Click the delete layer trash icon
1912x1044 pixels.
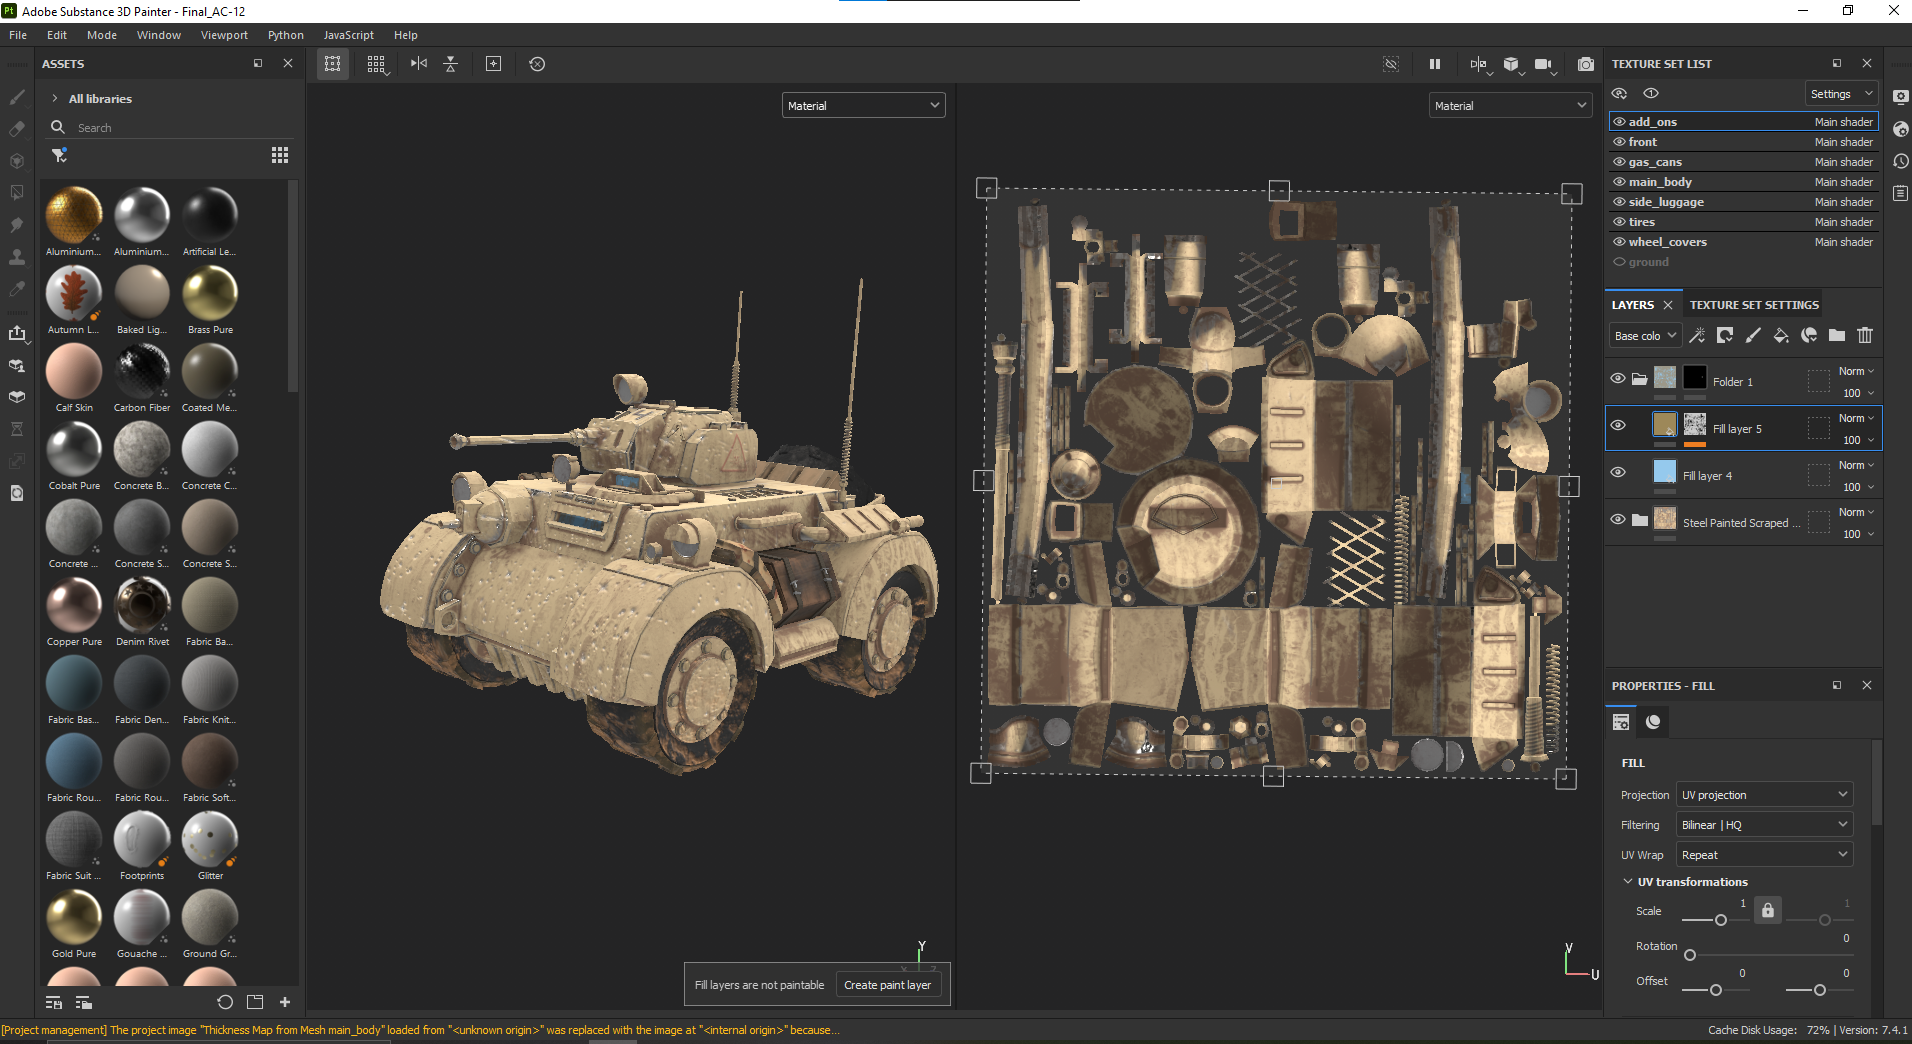[x=1865, y=336]
